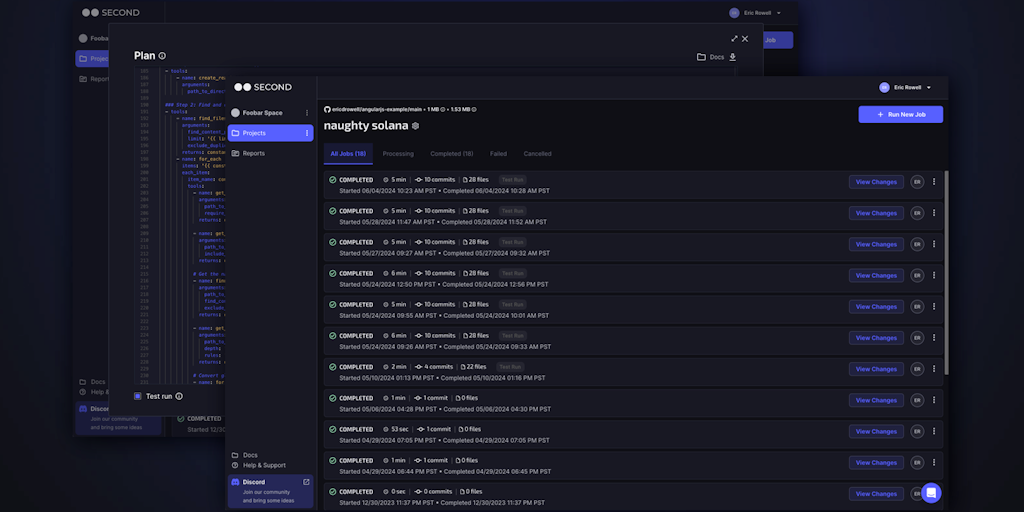This screenshot has height=512, width=1024.
Task: Click the green check icon of the 12/30/2023 job
Action: pyautogui.click(x=332, y=492)
